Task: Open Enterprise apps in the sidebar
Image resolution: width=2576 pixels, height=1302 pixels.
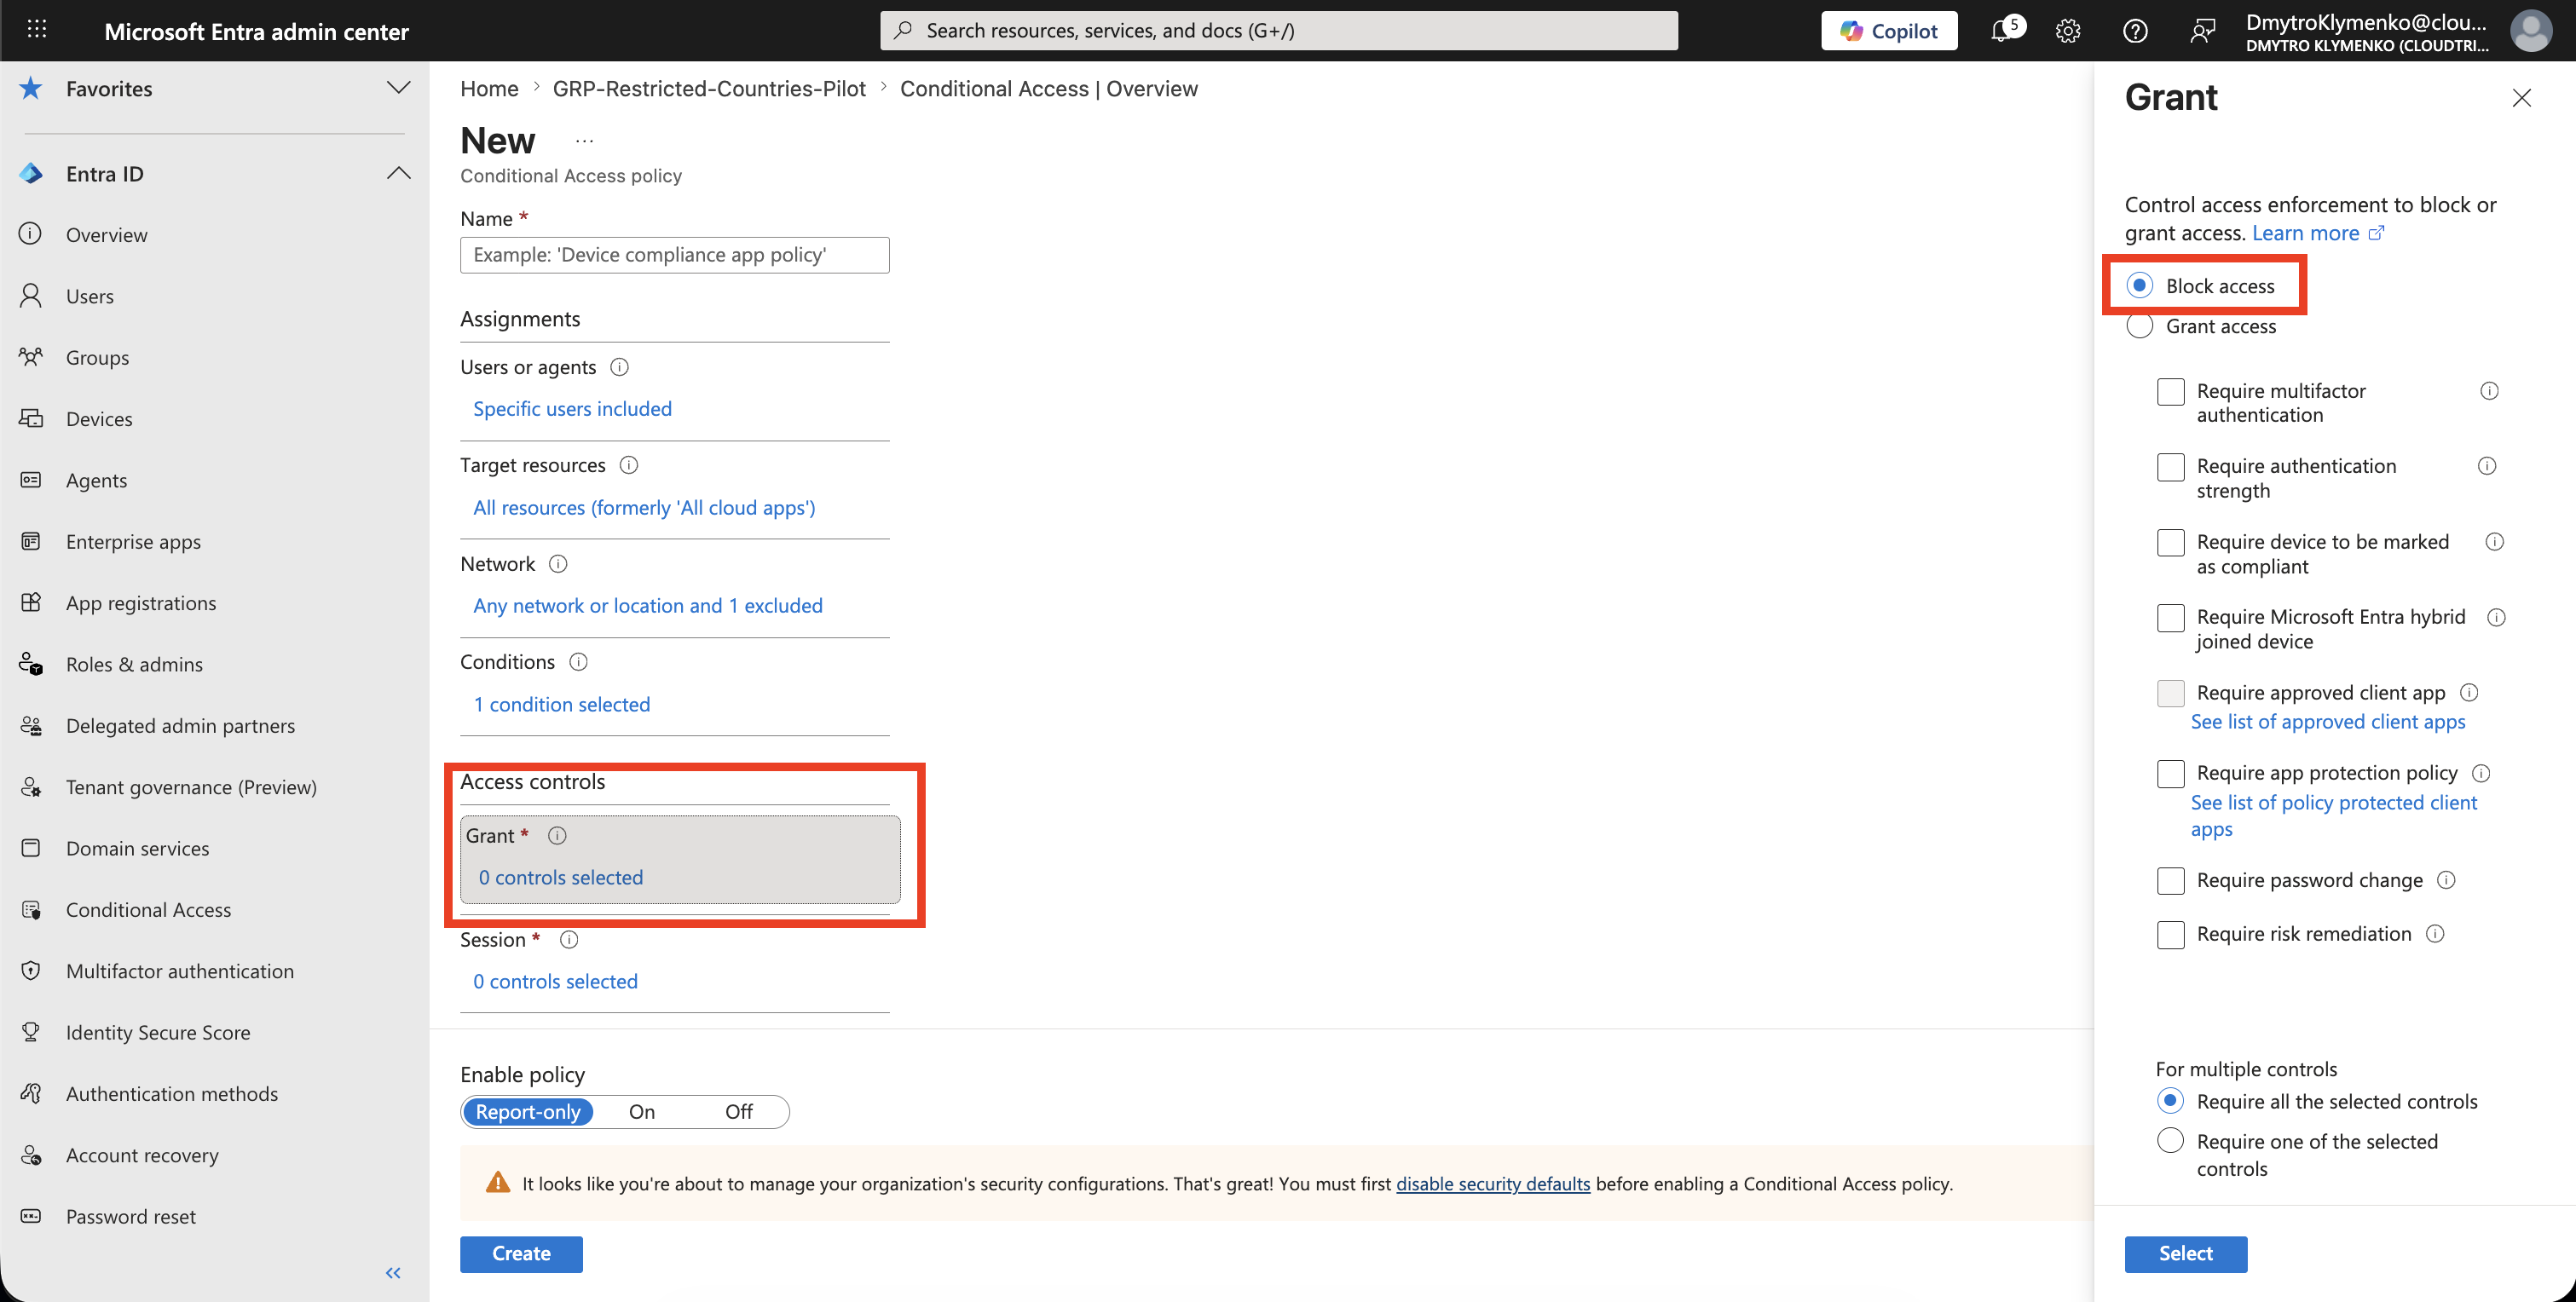Action: coord(133,541)
